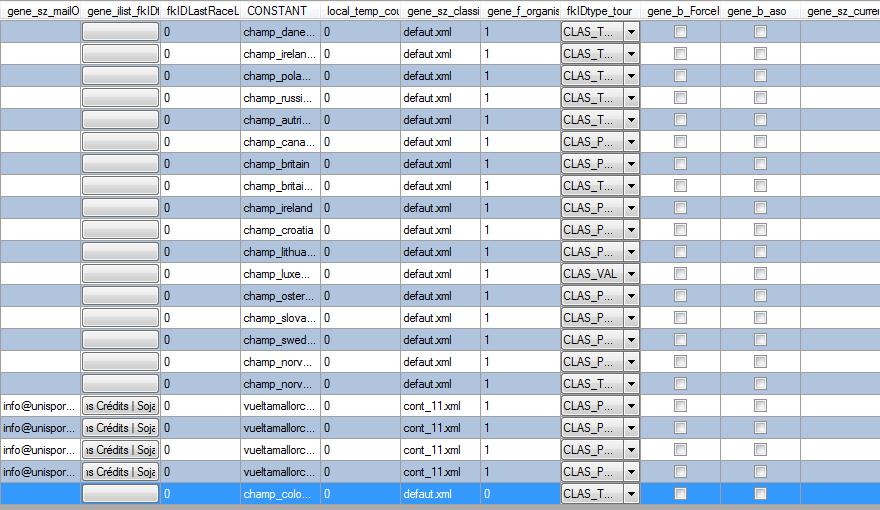
Task: Click defaut.xml cell in champ_russi row
Action: pyautogui.click(x=439, y=98)
